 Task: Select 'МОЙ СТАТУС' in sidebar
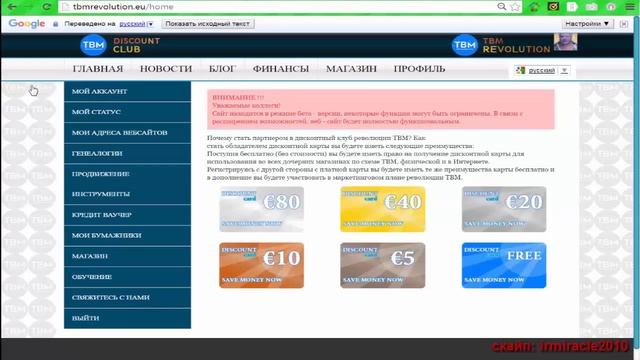pos(127,112)
